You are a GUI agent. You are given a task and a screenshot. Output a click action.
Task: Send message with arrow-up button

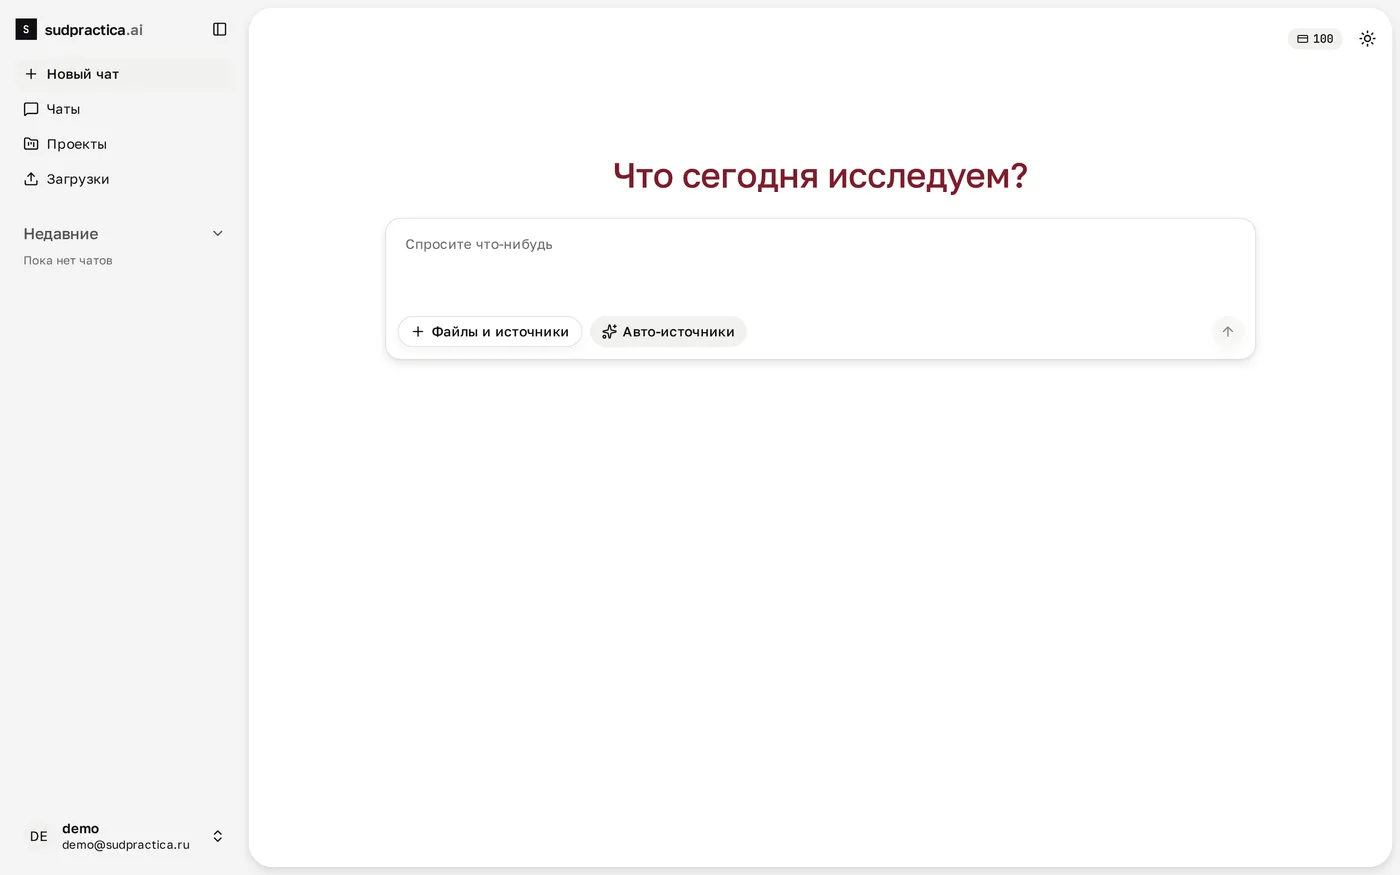point(1228,332)
